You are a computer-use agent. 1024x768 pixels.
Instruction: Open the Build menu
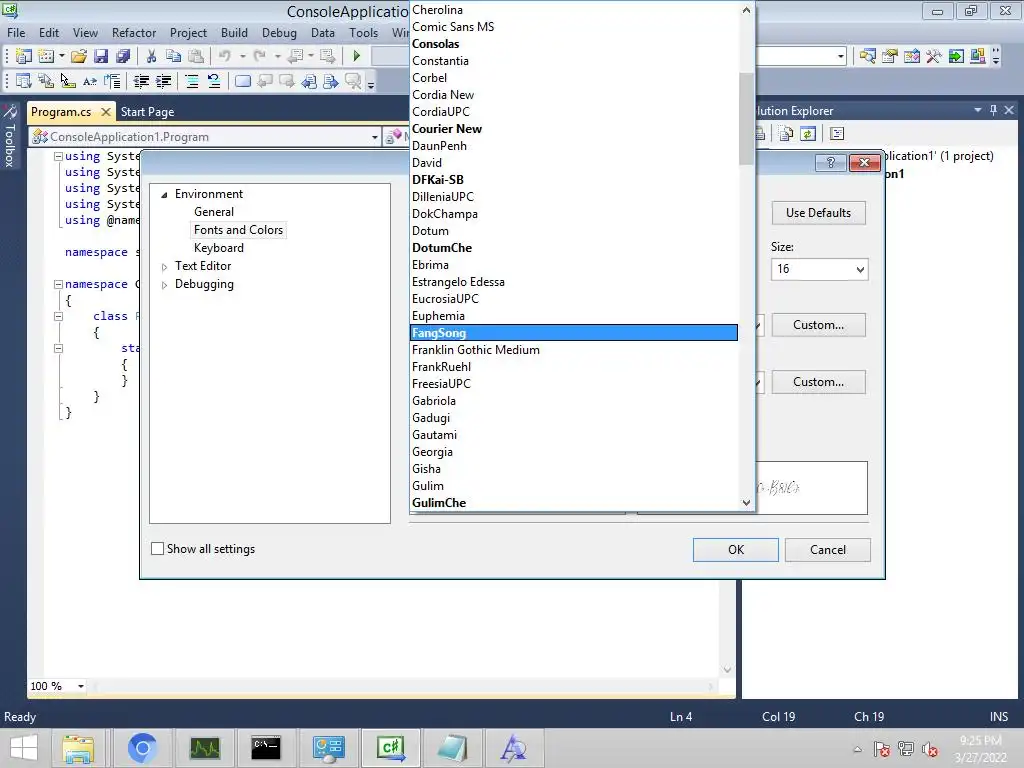[x=234, y=33]
